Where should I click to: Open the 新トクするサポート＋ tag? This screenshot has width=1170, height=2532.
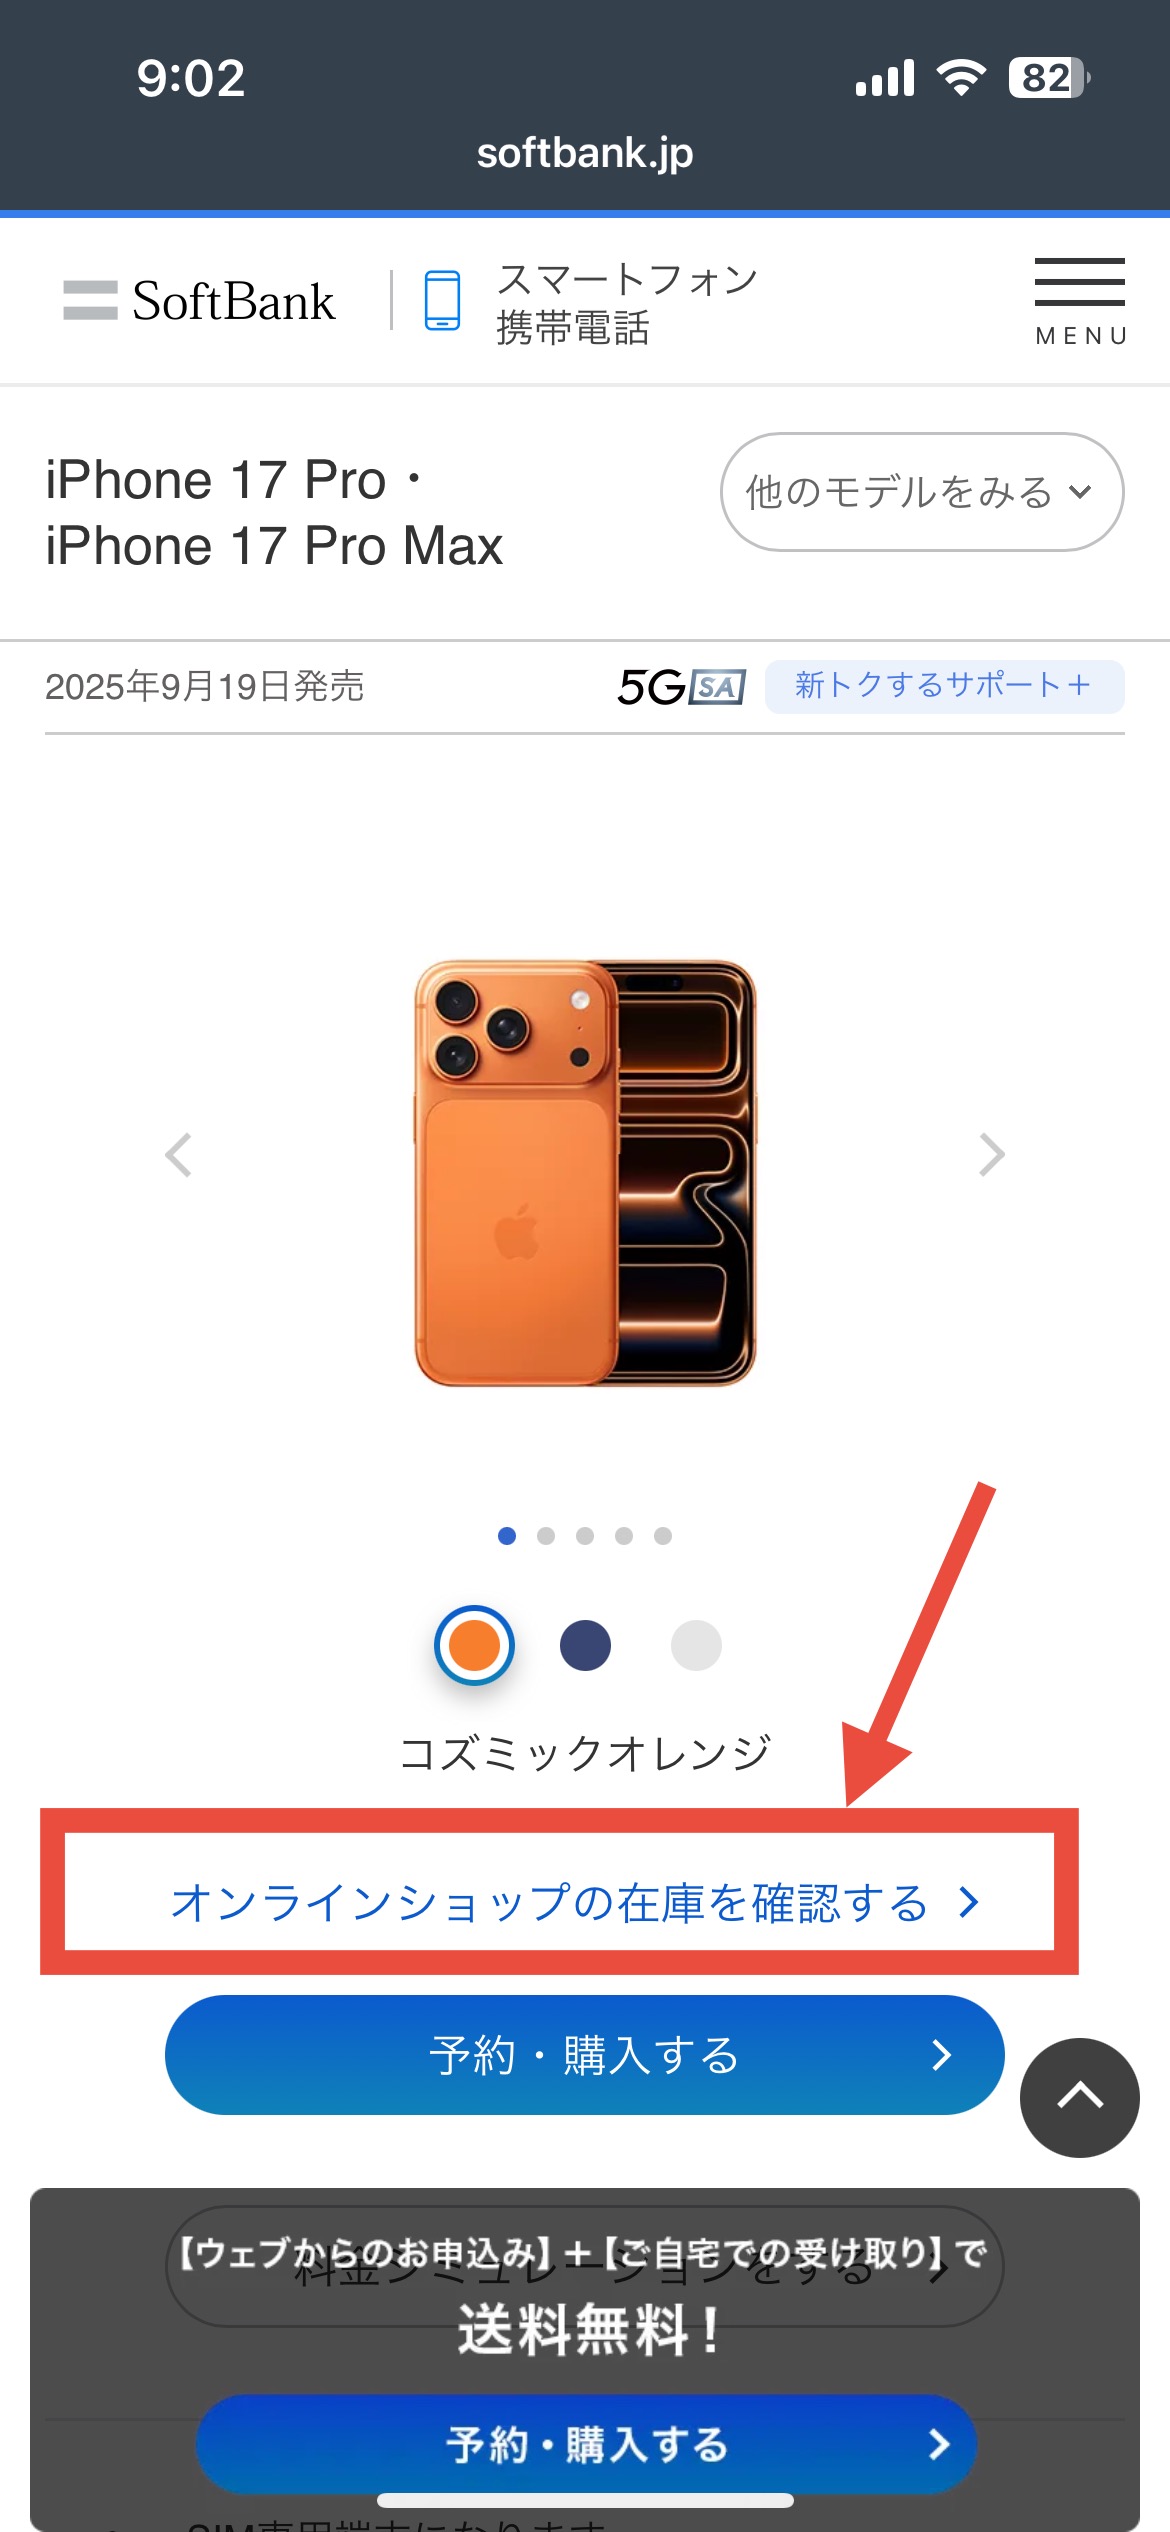944,686
